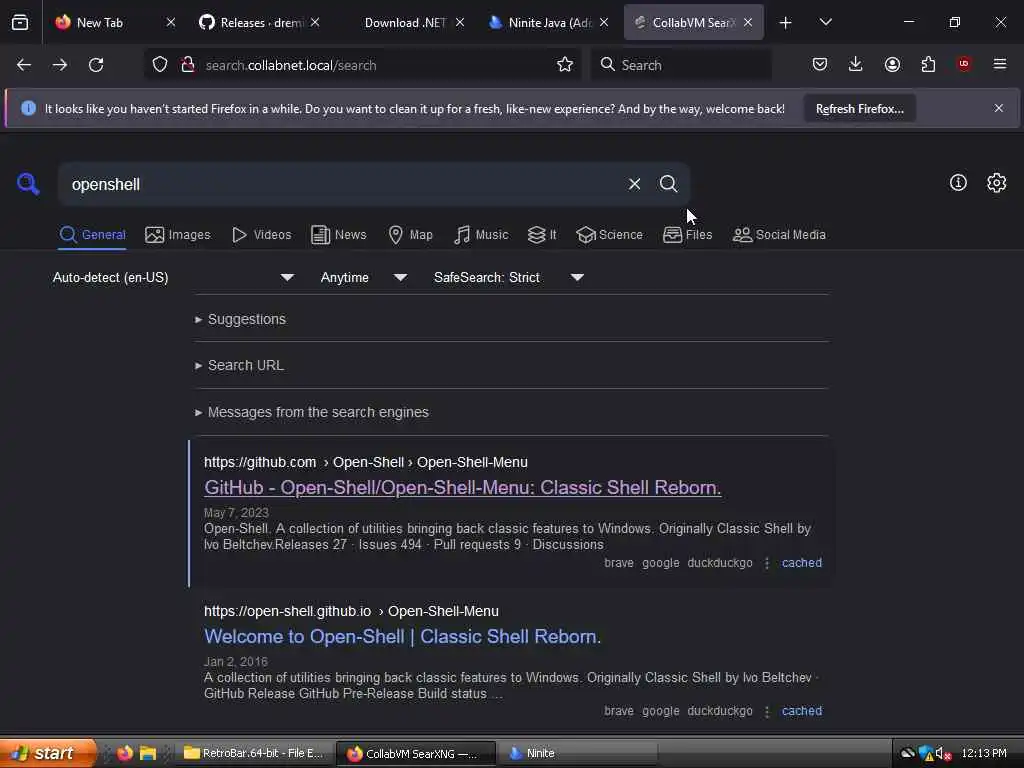Image resolution: width=1024 pixels, height=768 pixels.
Task: Open a new browser tab
Action: click(786, 23)
